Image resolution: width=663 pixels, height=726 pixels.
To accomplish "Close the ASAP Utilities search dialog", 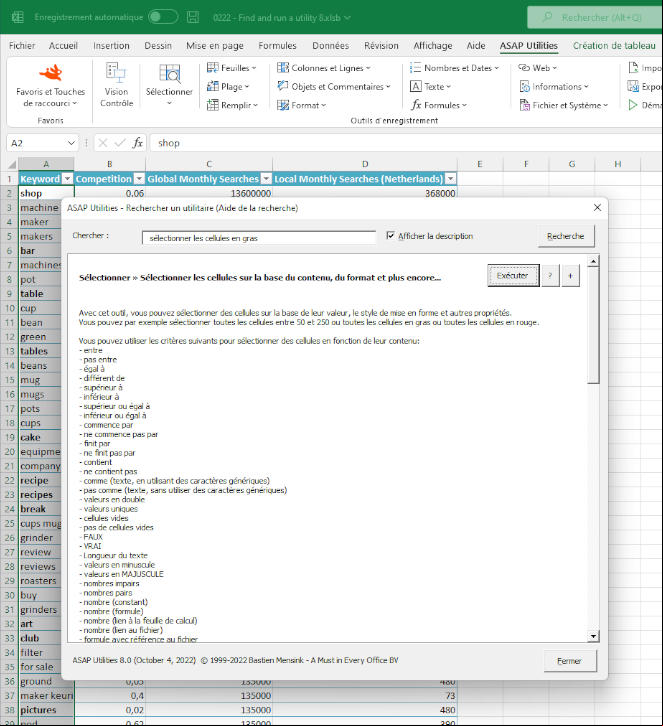I will coord(597,207).
